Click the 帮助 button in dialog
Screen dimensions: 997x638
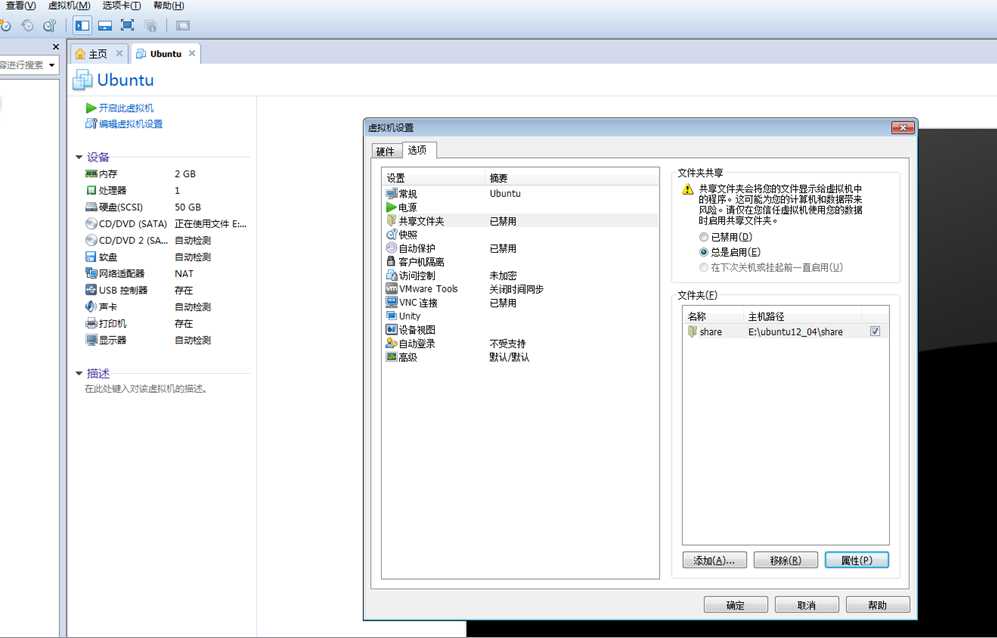pyautogui.click(x=877, y=605)
